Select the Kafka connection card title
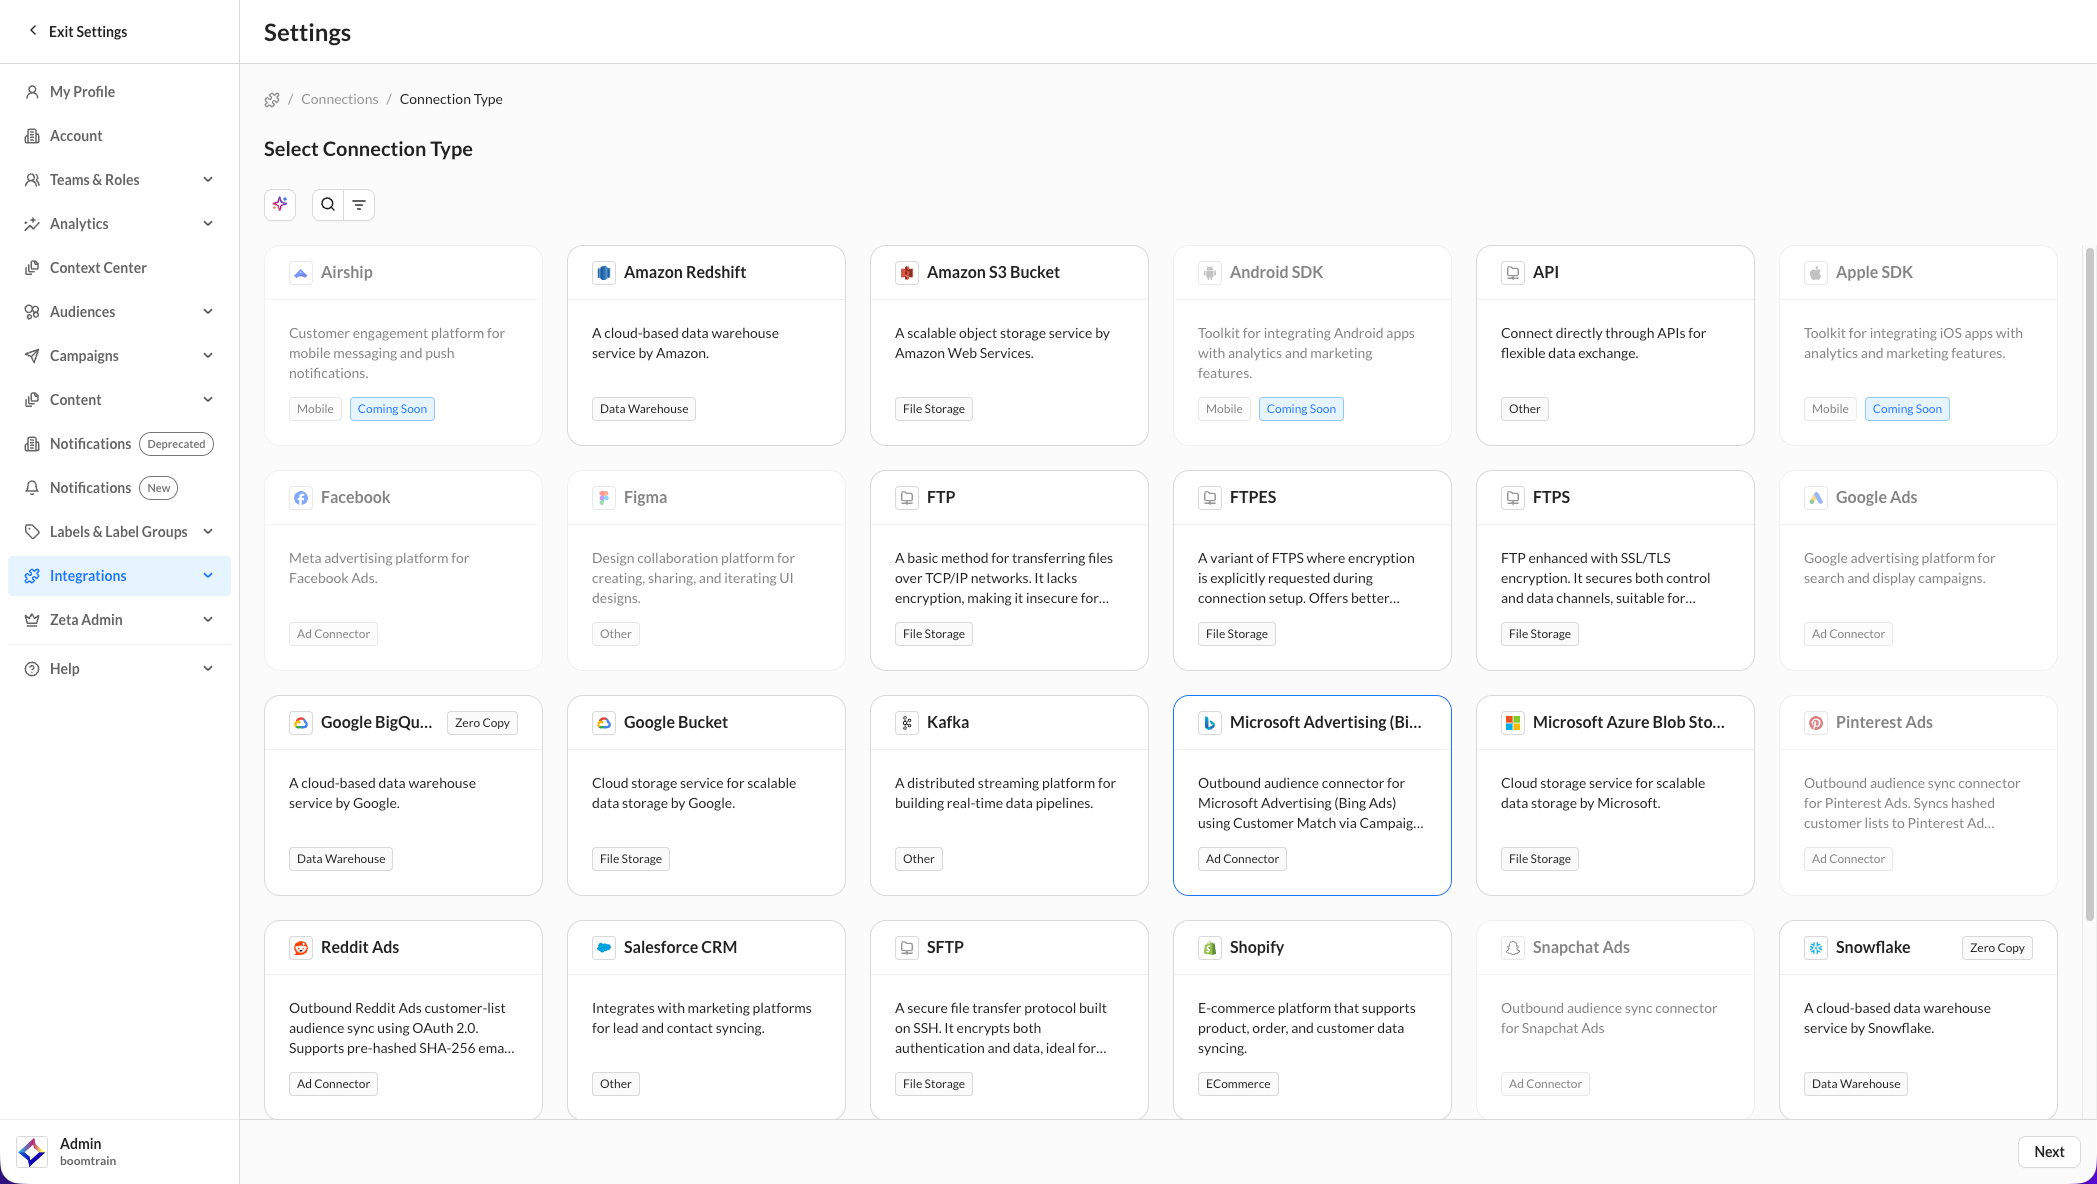The width and height of the screenshot is (2097, 1184). (x=948, y=722)
